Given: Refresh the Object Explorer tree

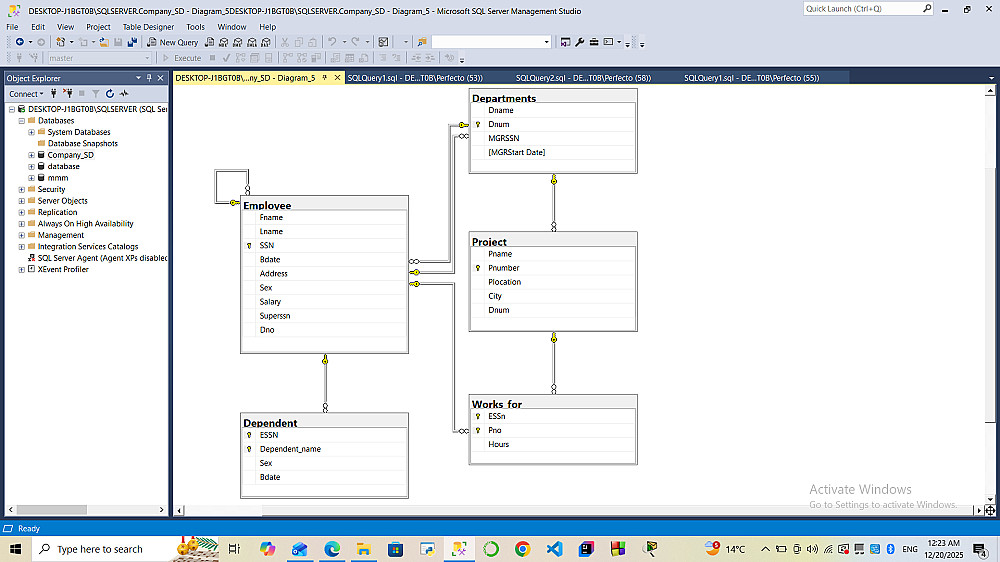Looking at the screenshot, I should 110,93.
